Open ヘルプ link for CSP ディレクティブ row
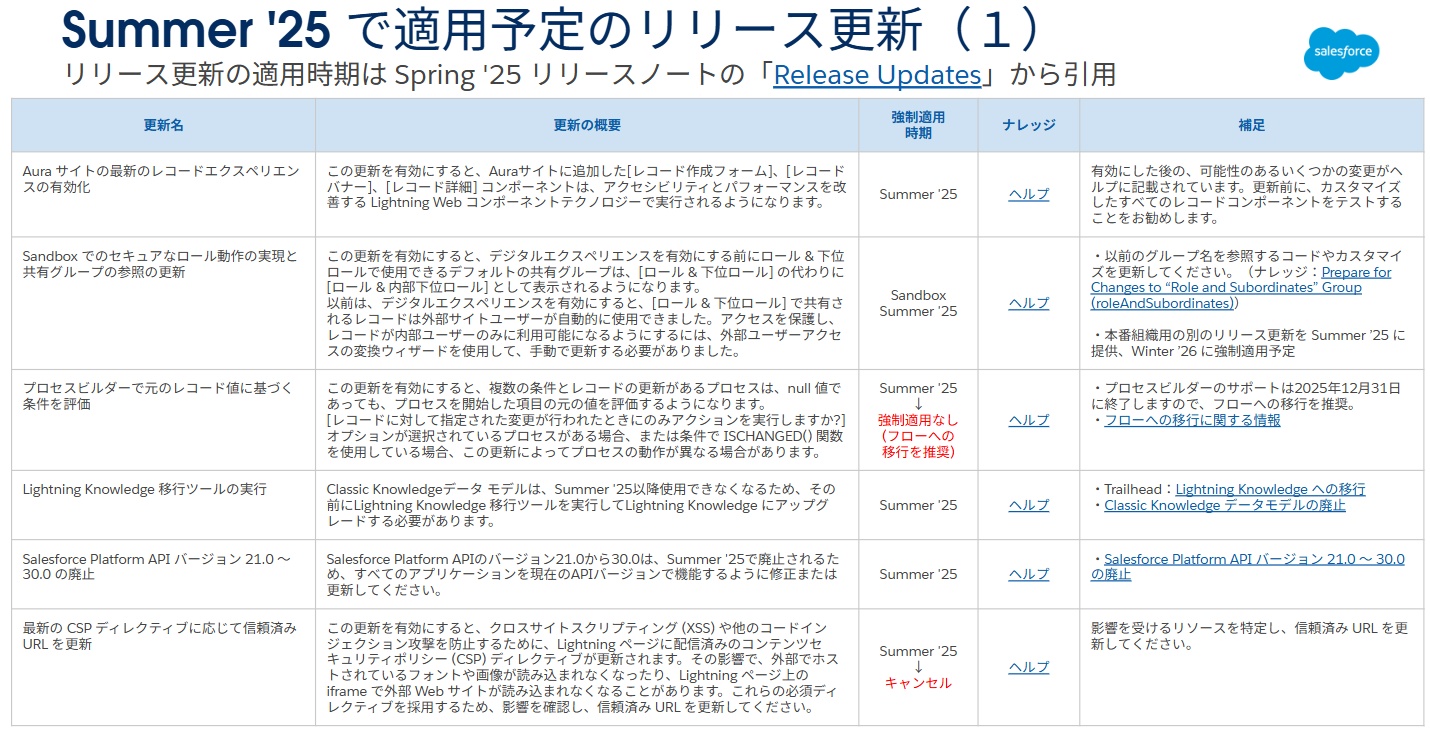 click(1028, 667)
